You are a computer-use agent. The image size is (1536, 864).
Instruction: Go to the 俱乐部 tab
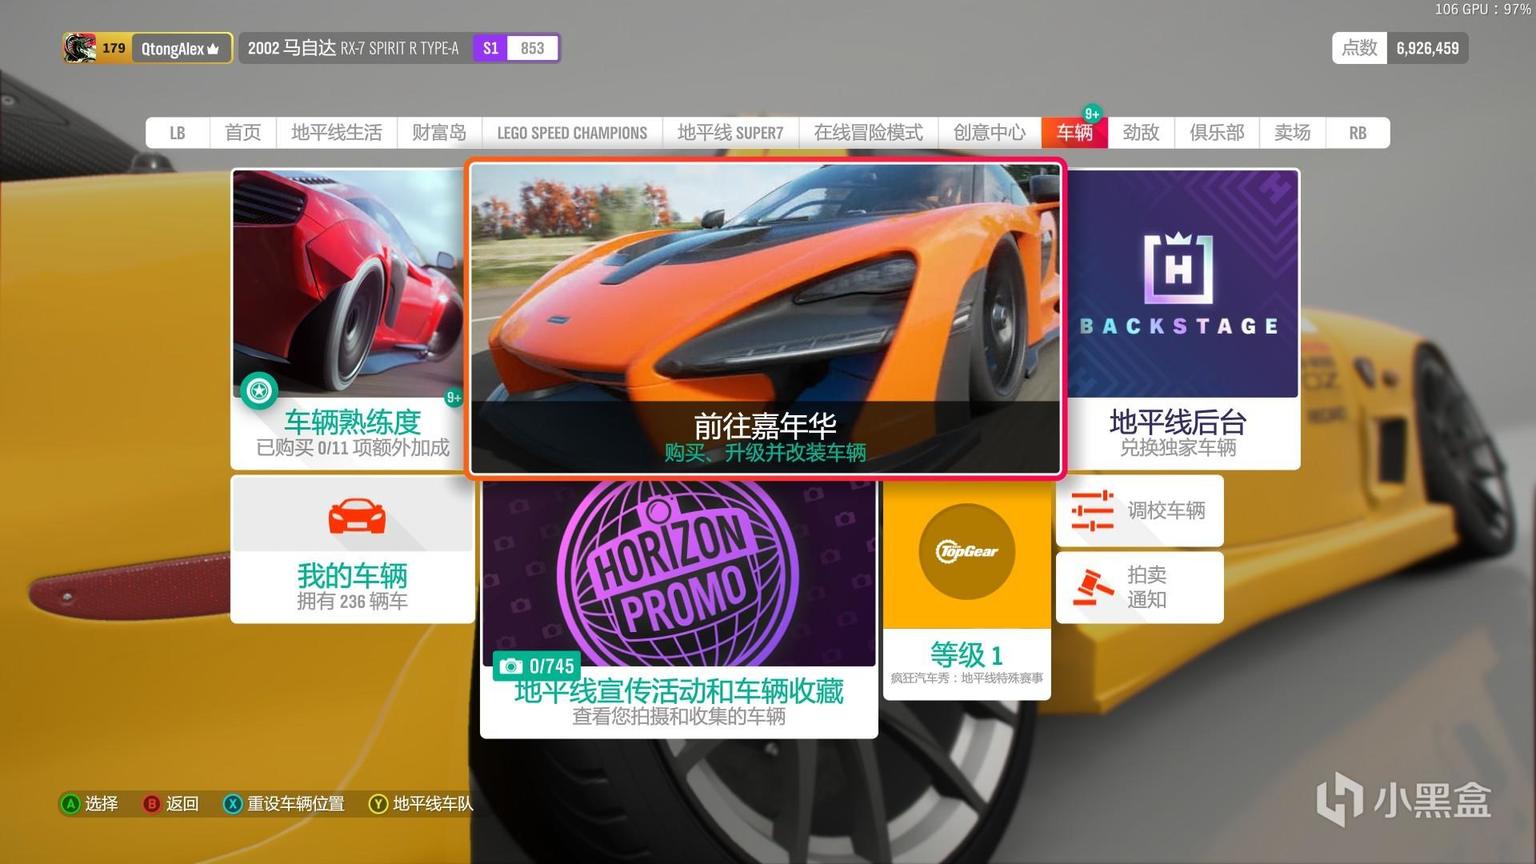[1216, 133]
